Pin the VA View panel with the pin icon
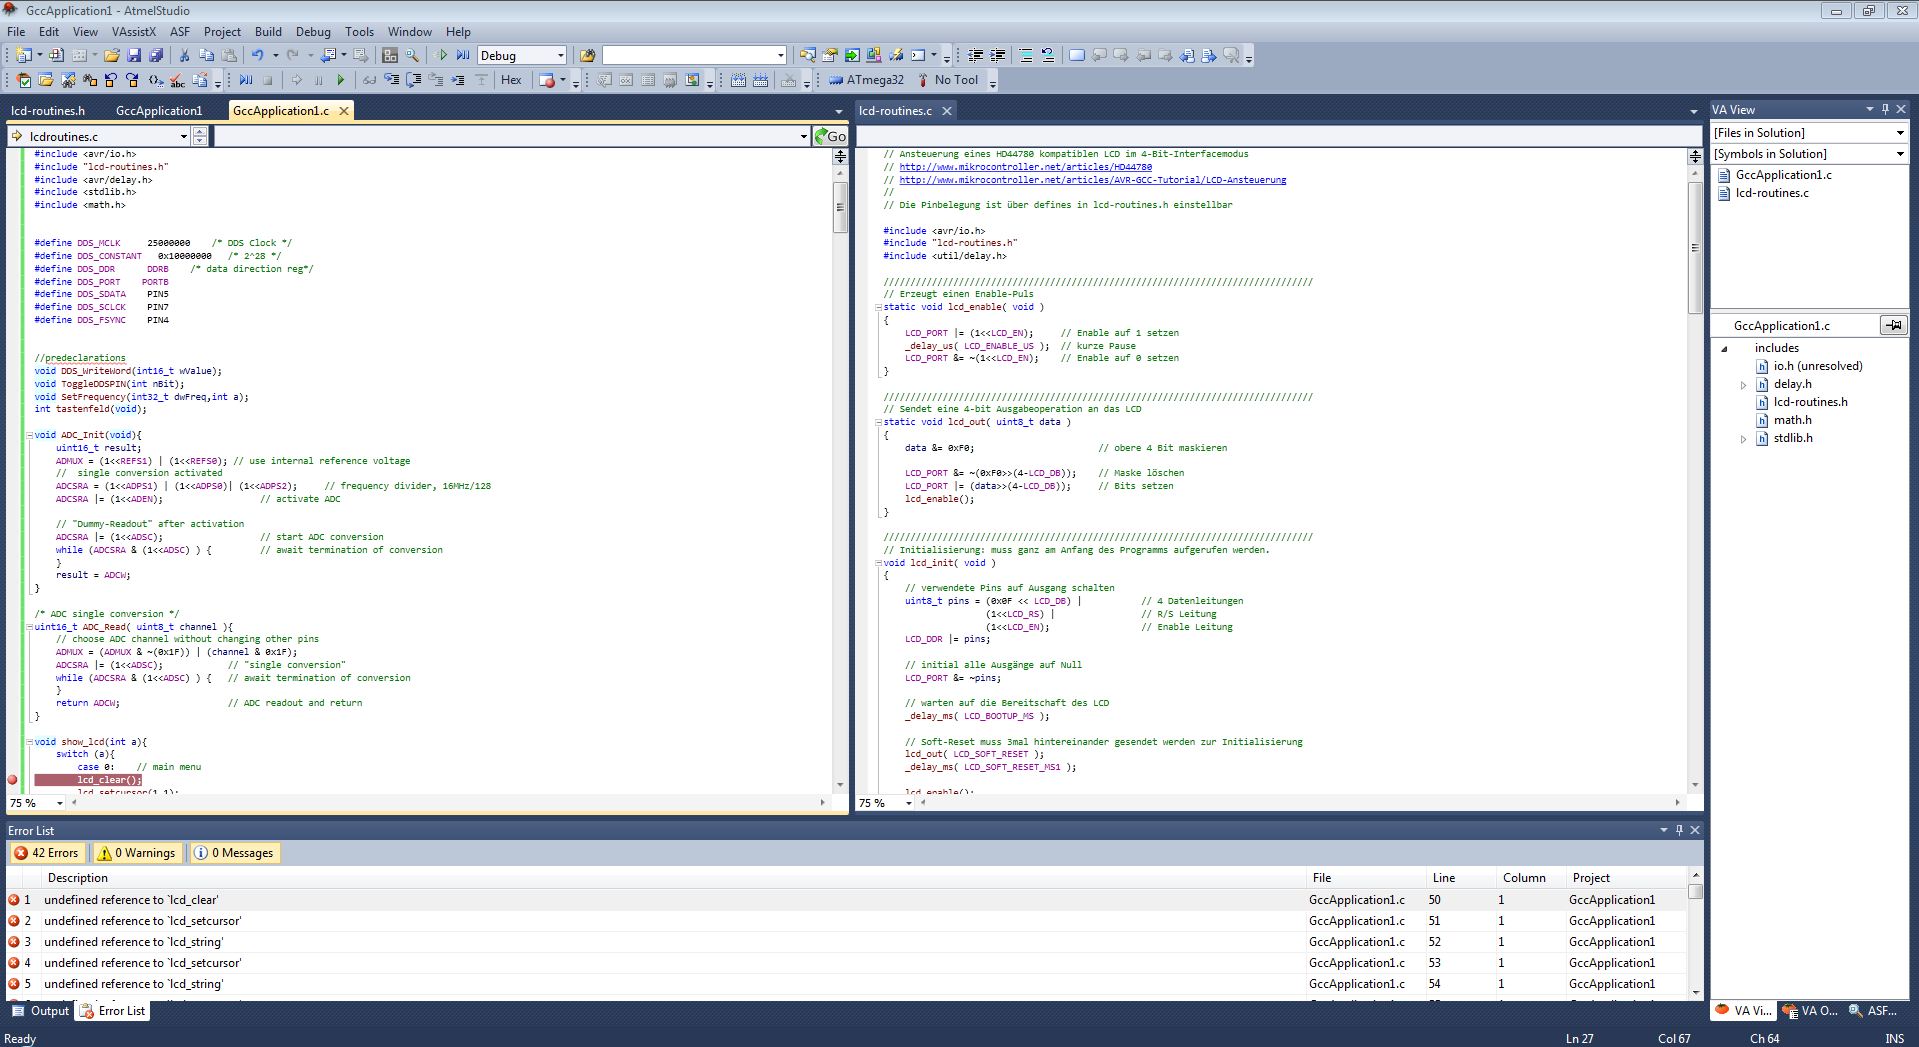This screenshot has width=1919, height=1047. pyautogui.click(x=1884, y=109)
